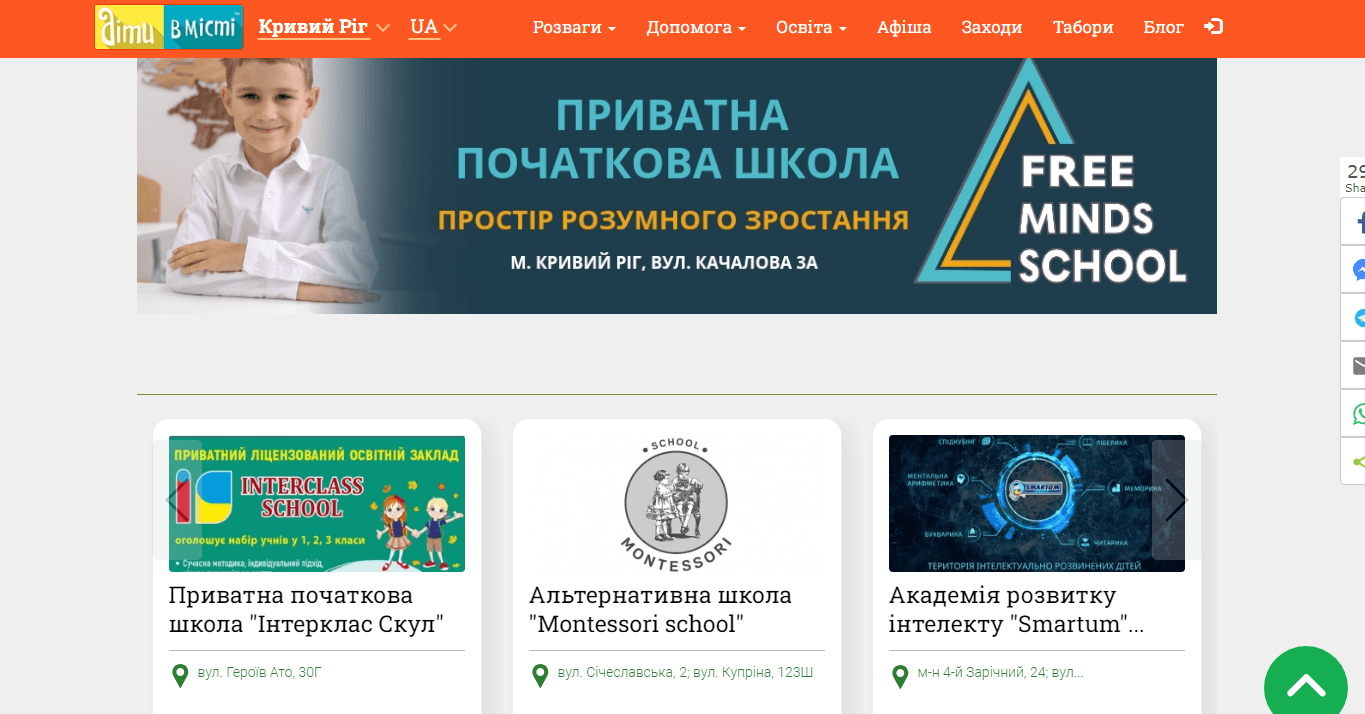Click the share count number
Viewport: 1365px width, 714px height.
(x=1356, y=171)
